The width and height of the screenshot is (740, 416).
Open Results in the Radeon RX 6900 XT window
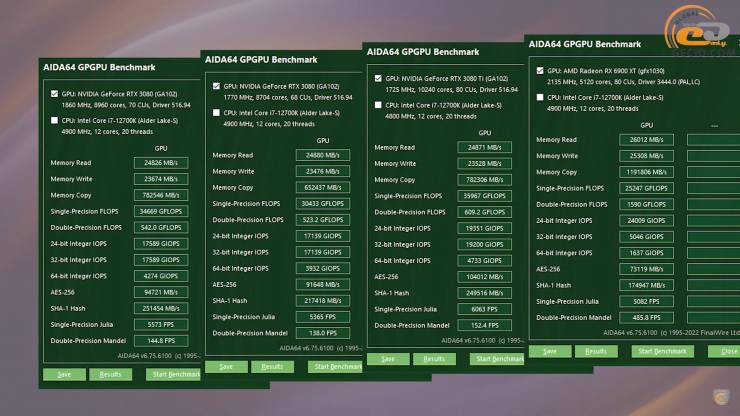(x=596, y=351)
